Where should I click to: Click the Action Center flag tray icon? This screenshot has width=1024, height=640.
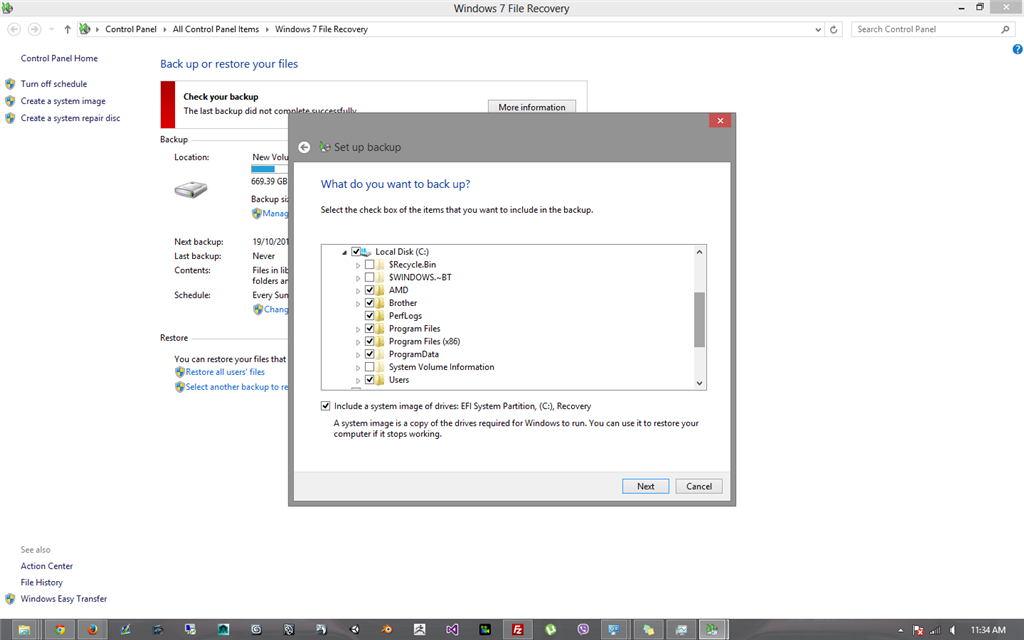tap(918, 630)
